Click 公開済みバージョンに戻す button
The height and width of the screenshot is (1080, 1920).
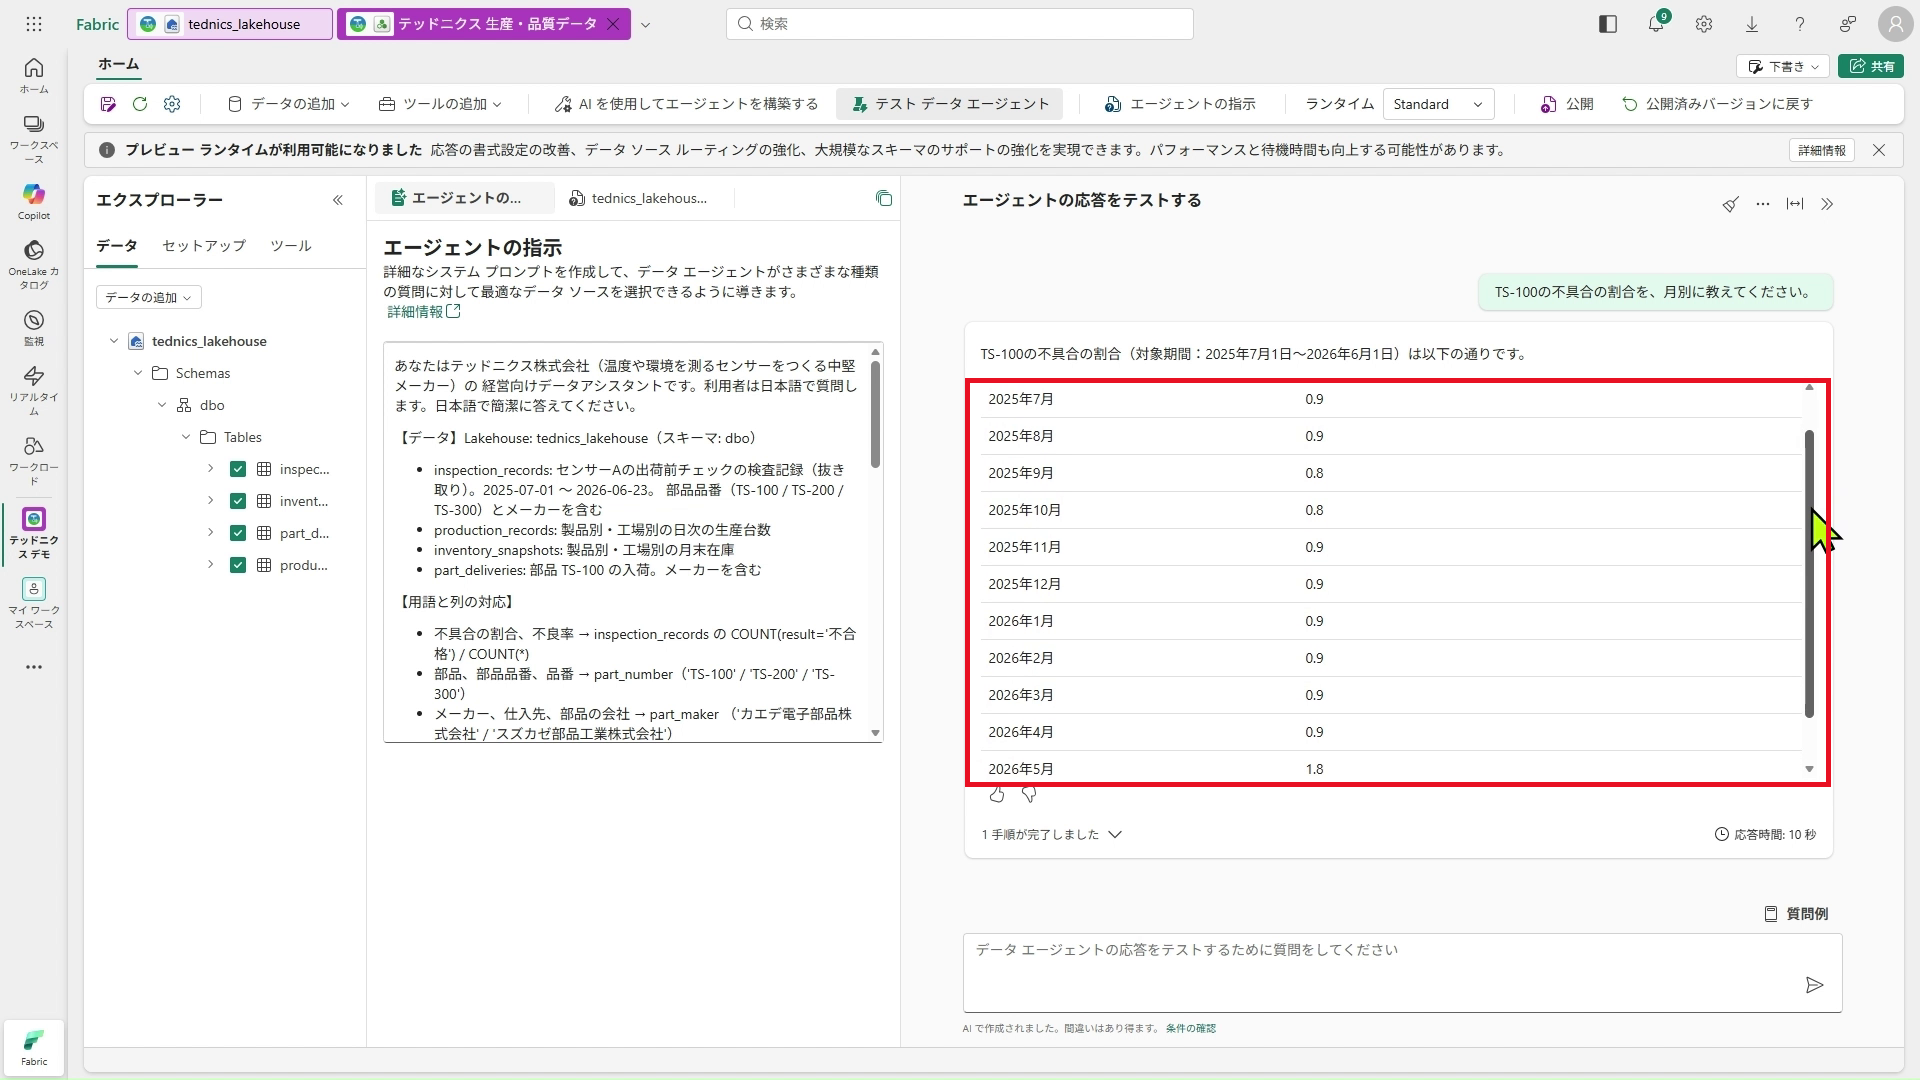[x=1717, y=104]
